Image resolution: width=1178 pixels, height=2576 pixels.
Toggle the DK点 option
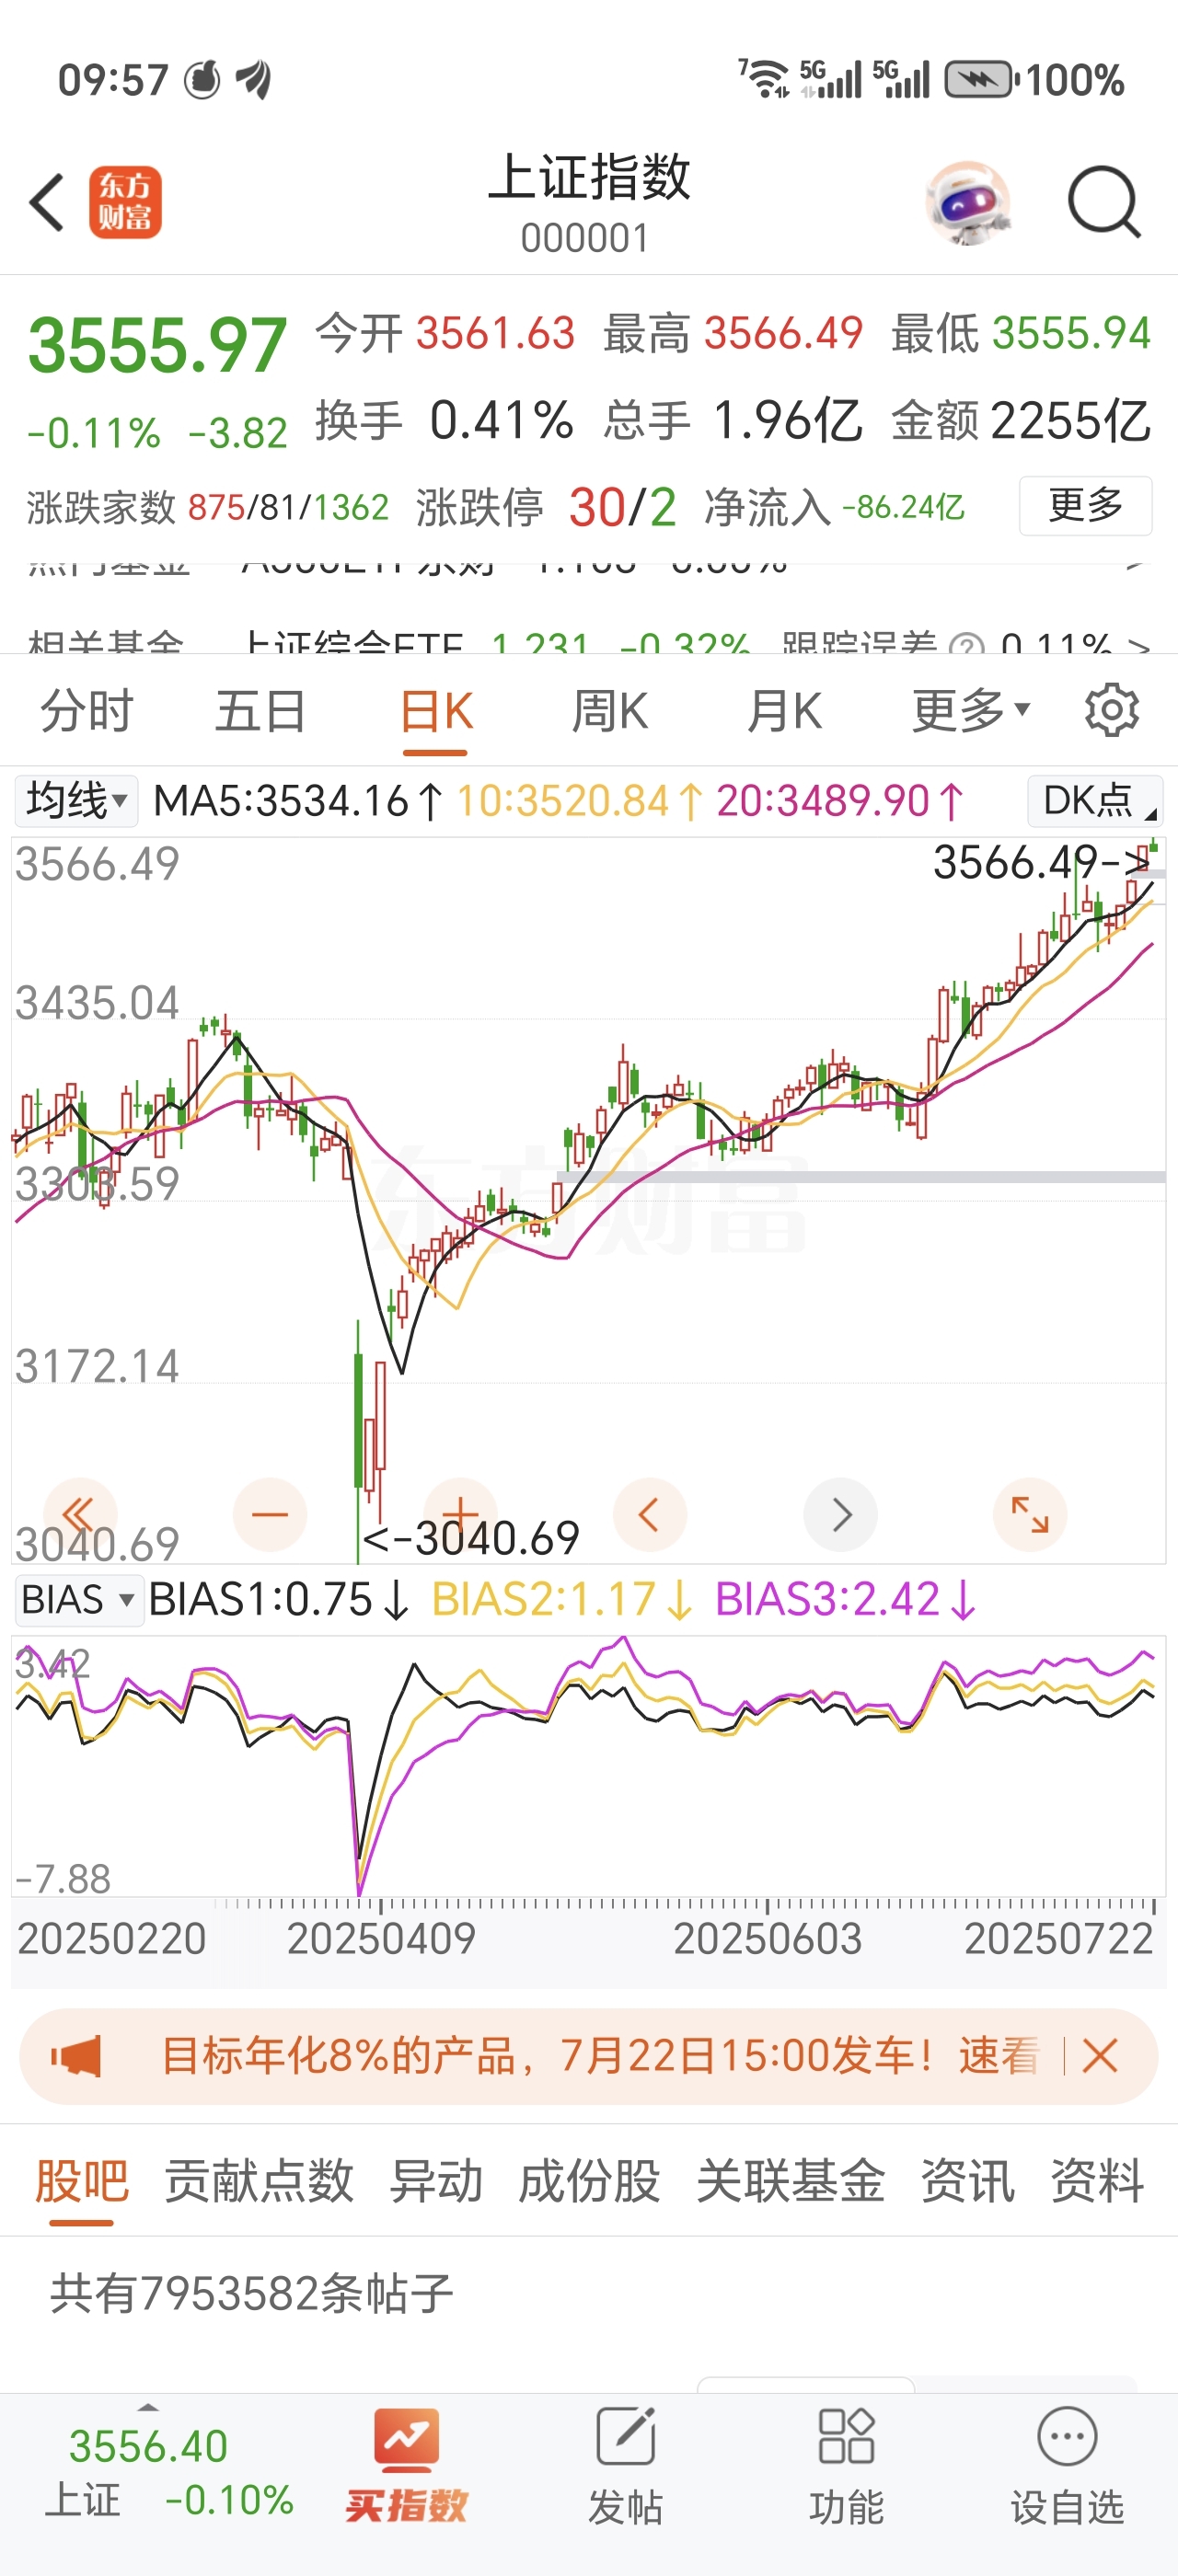tap(1095, 801)
